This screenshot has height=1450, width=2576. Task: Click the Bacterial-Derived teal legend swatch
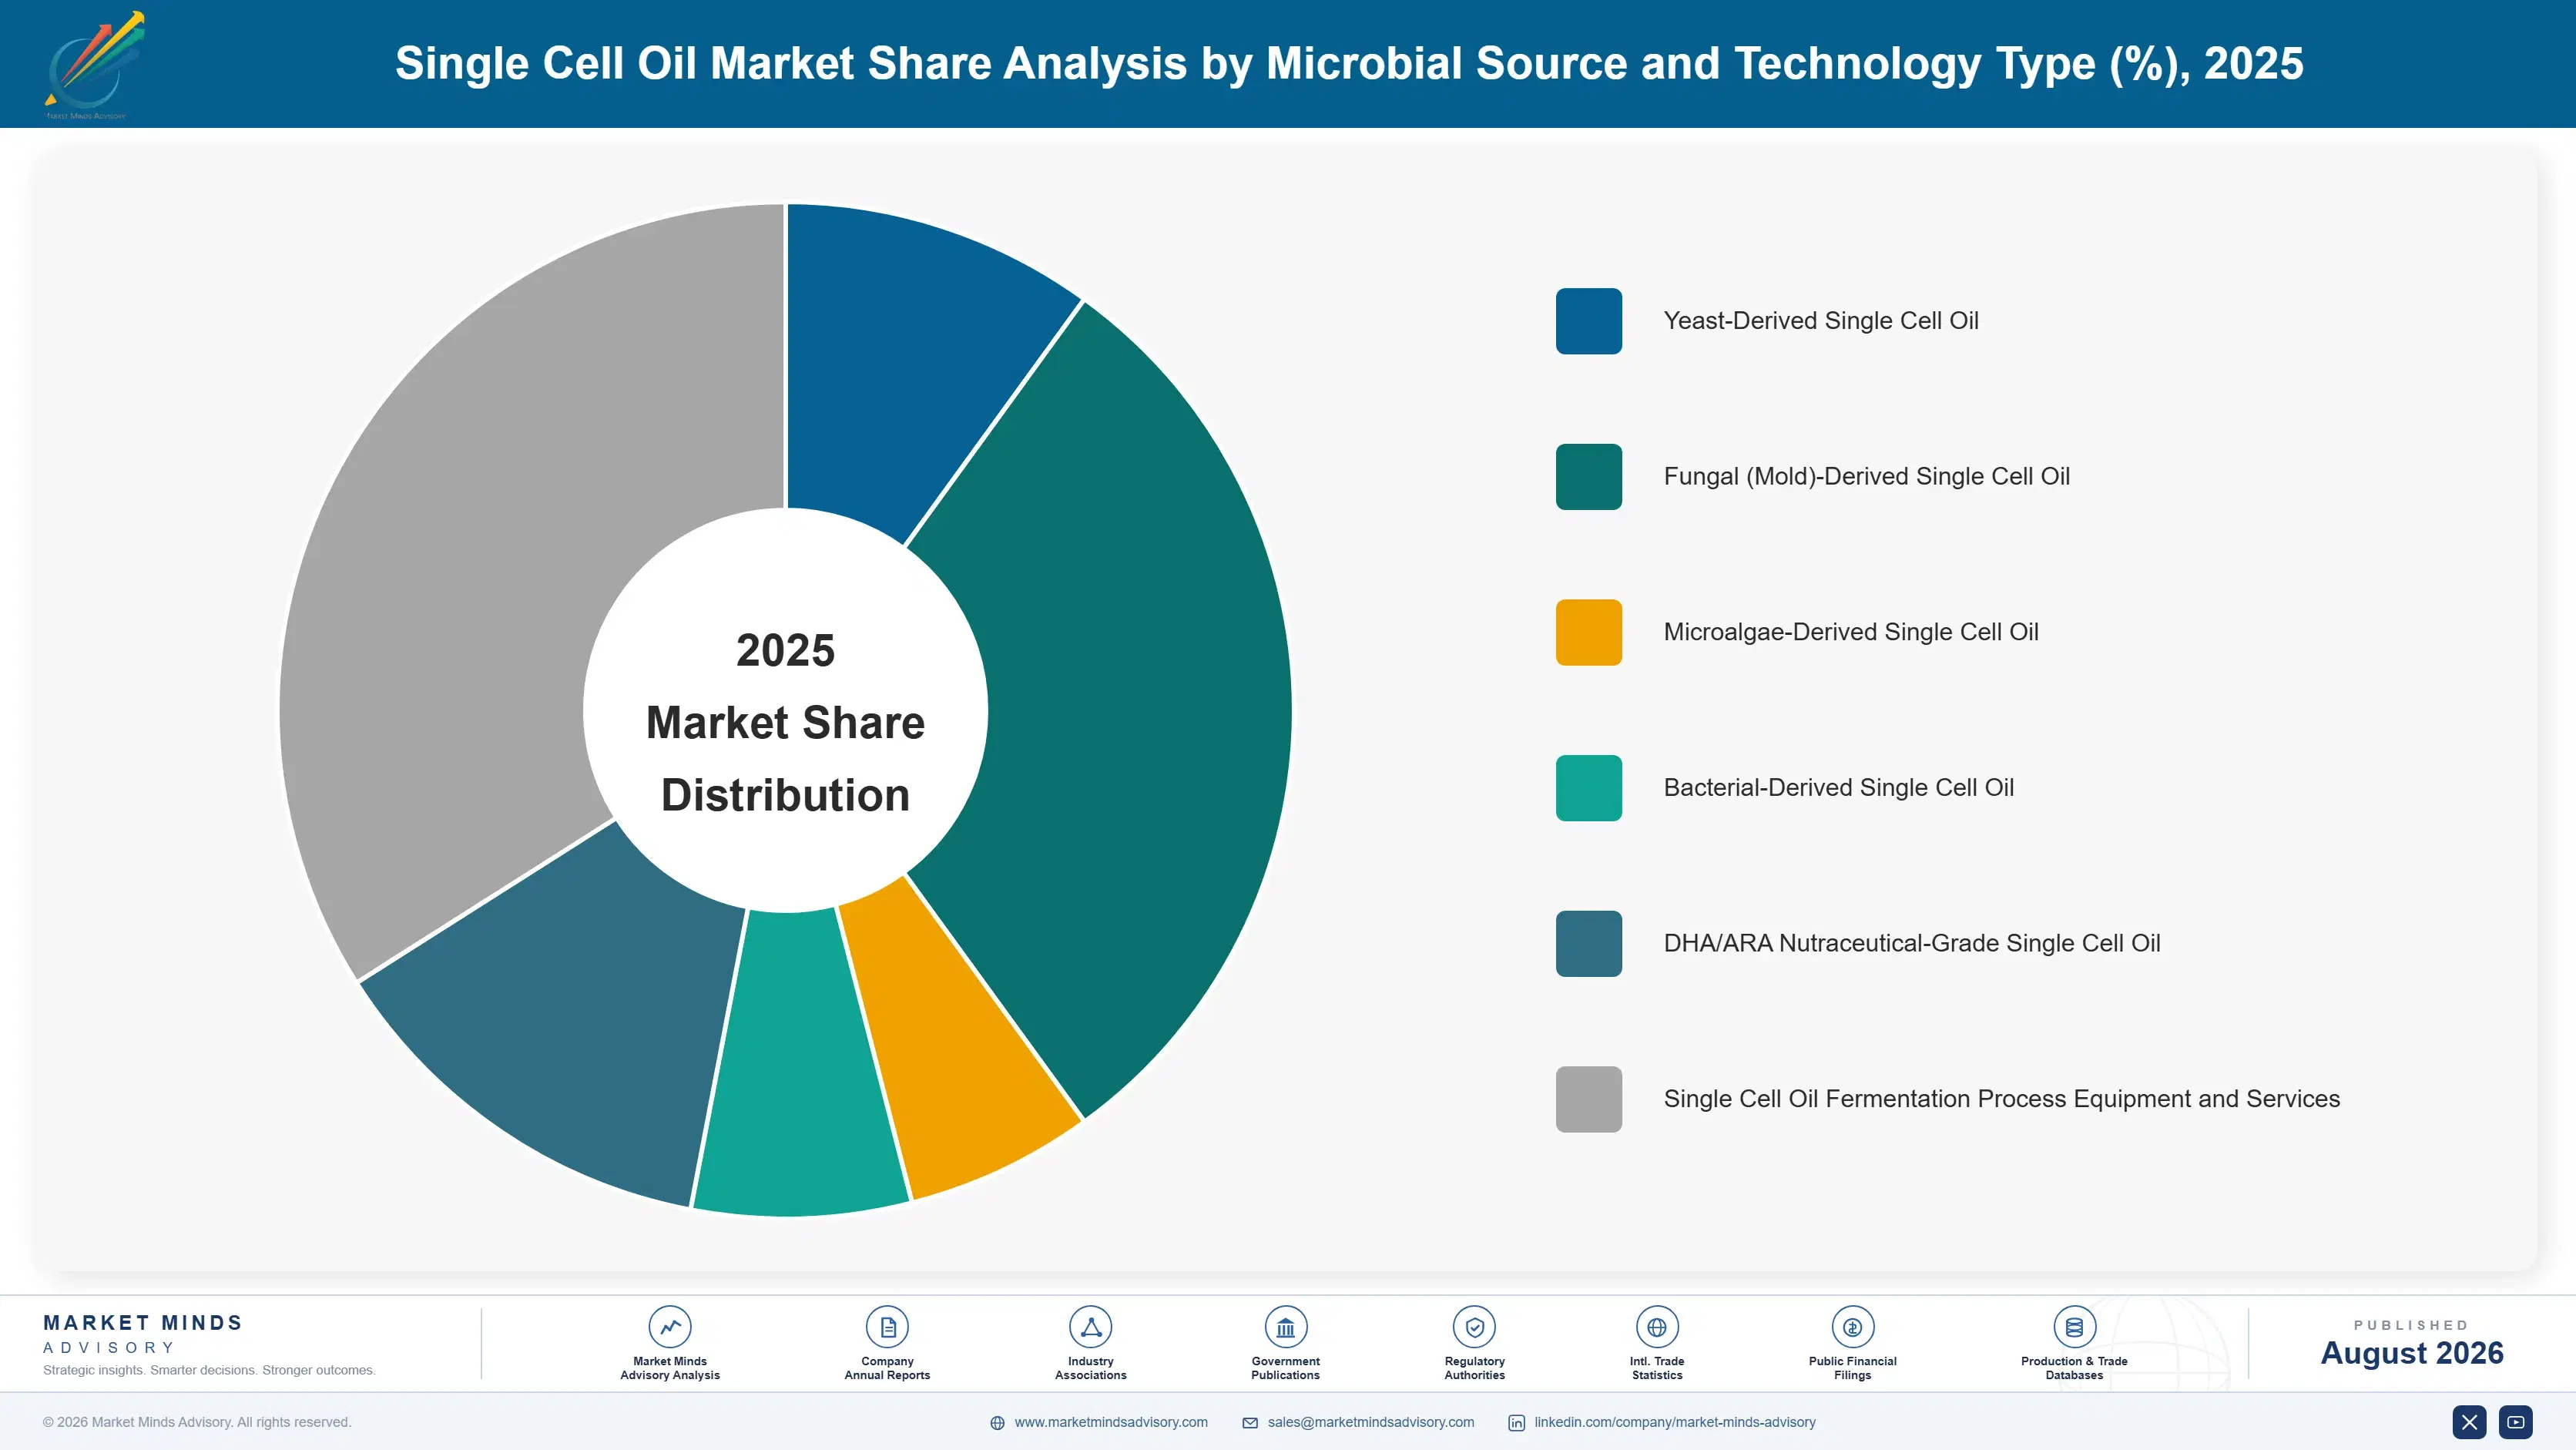(x=1588, y=788)
